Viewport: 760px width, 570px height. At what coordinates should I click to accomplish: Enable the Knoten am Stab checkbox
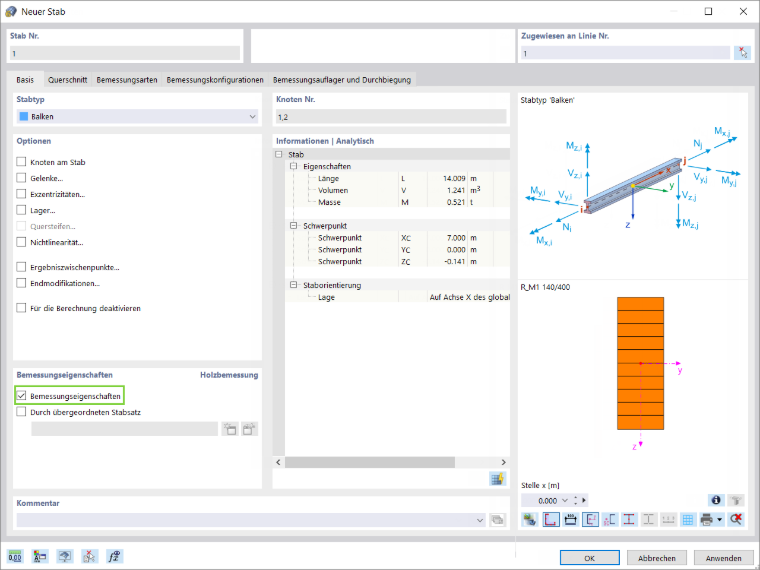click(21, 162)
